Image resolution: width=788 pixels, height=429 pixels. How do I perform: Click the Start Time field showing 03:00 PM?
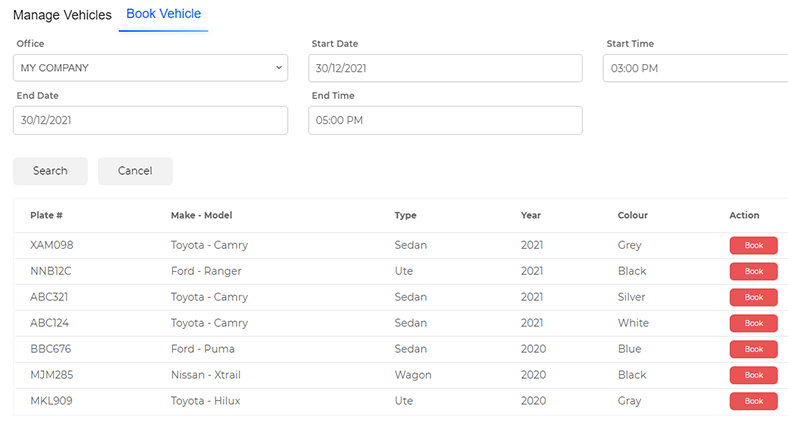coord(696,68)
